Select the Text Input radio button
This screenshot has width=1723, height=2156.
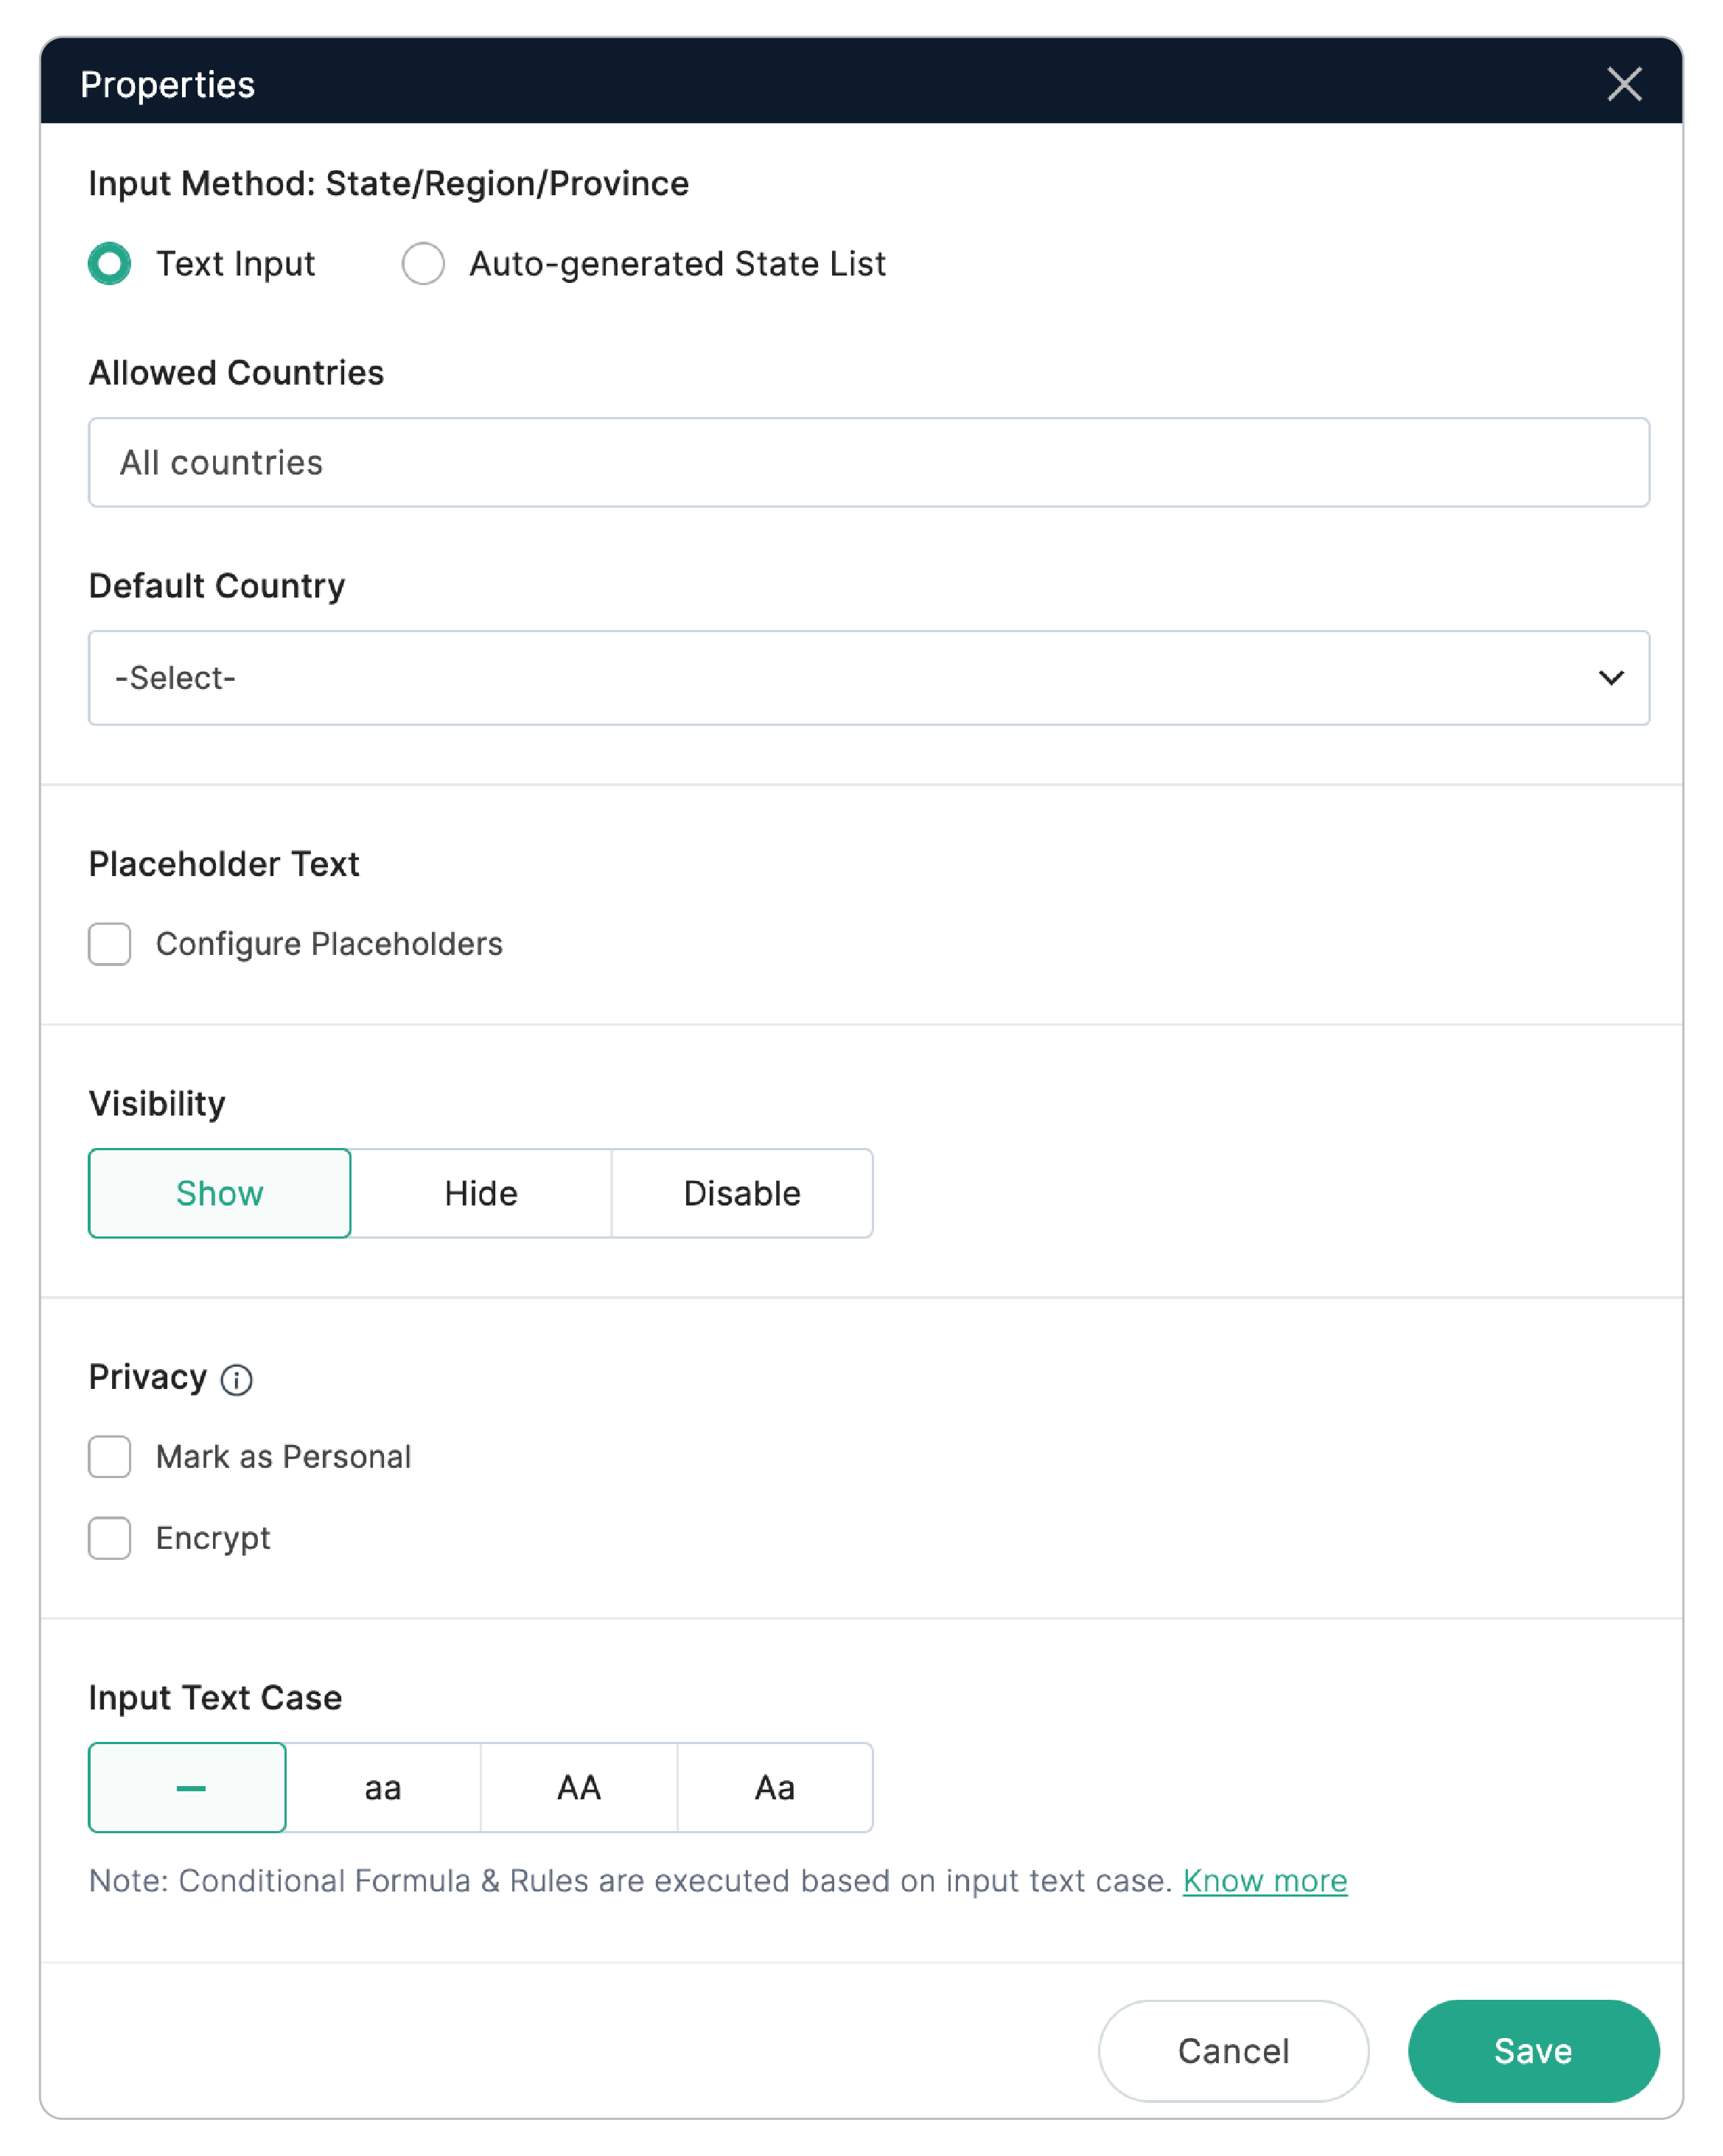tap(110, 264)
